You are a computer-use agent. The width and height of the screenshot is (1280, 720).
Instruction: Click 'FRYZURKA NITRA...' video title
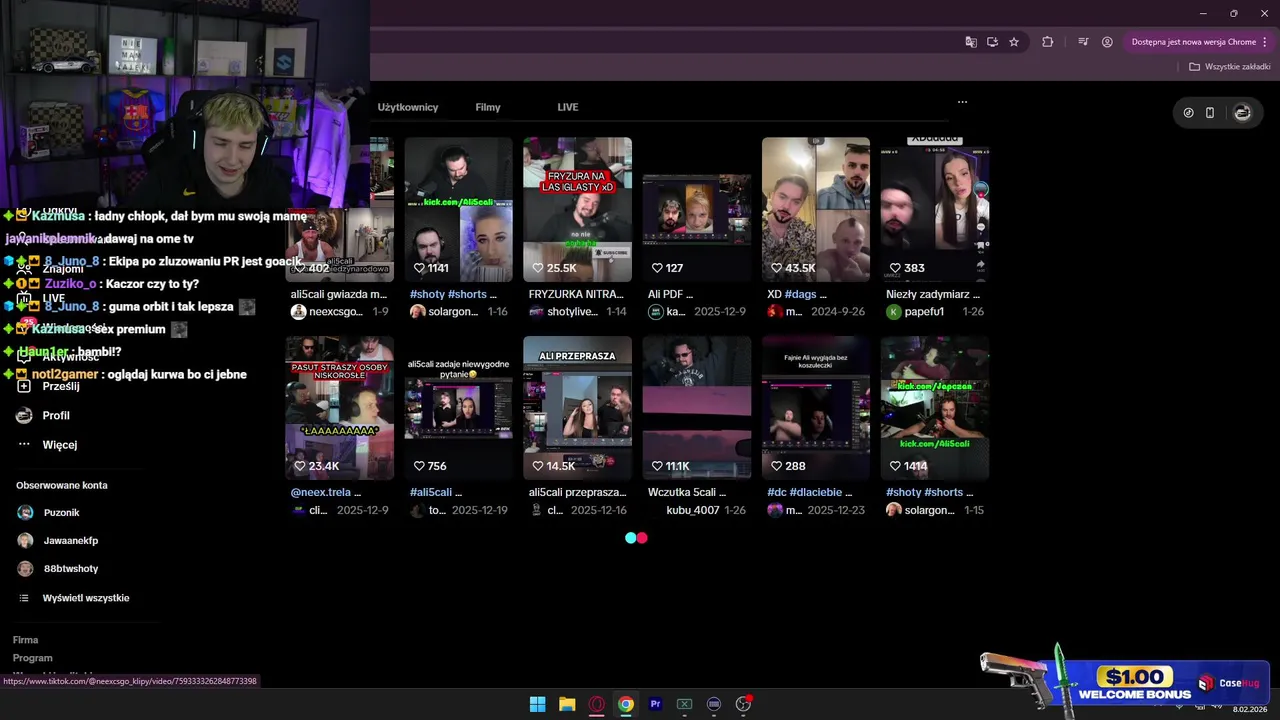pyautogui.click(x=576, y=294)
